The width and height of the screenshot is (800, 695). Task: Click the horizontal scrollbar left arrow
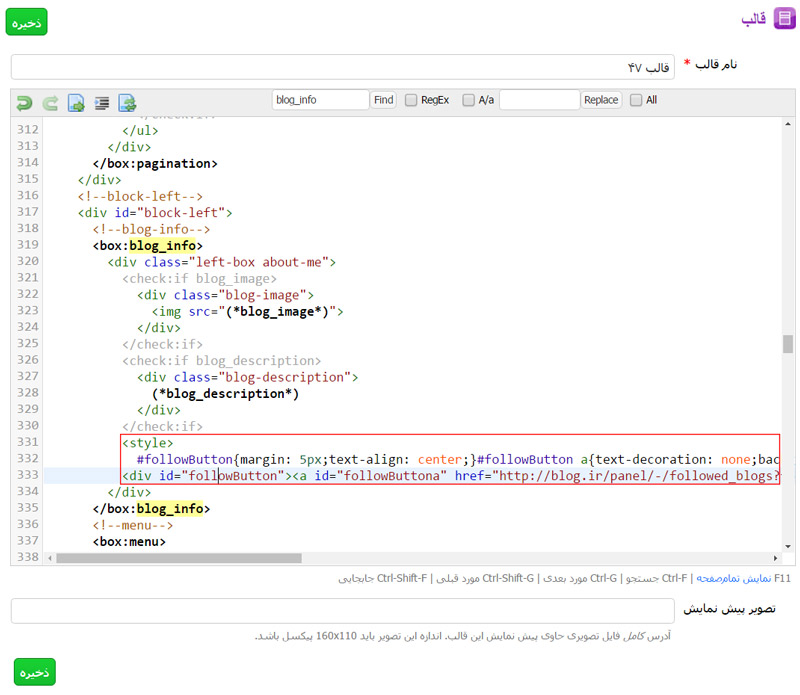[50, 558]
